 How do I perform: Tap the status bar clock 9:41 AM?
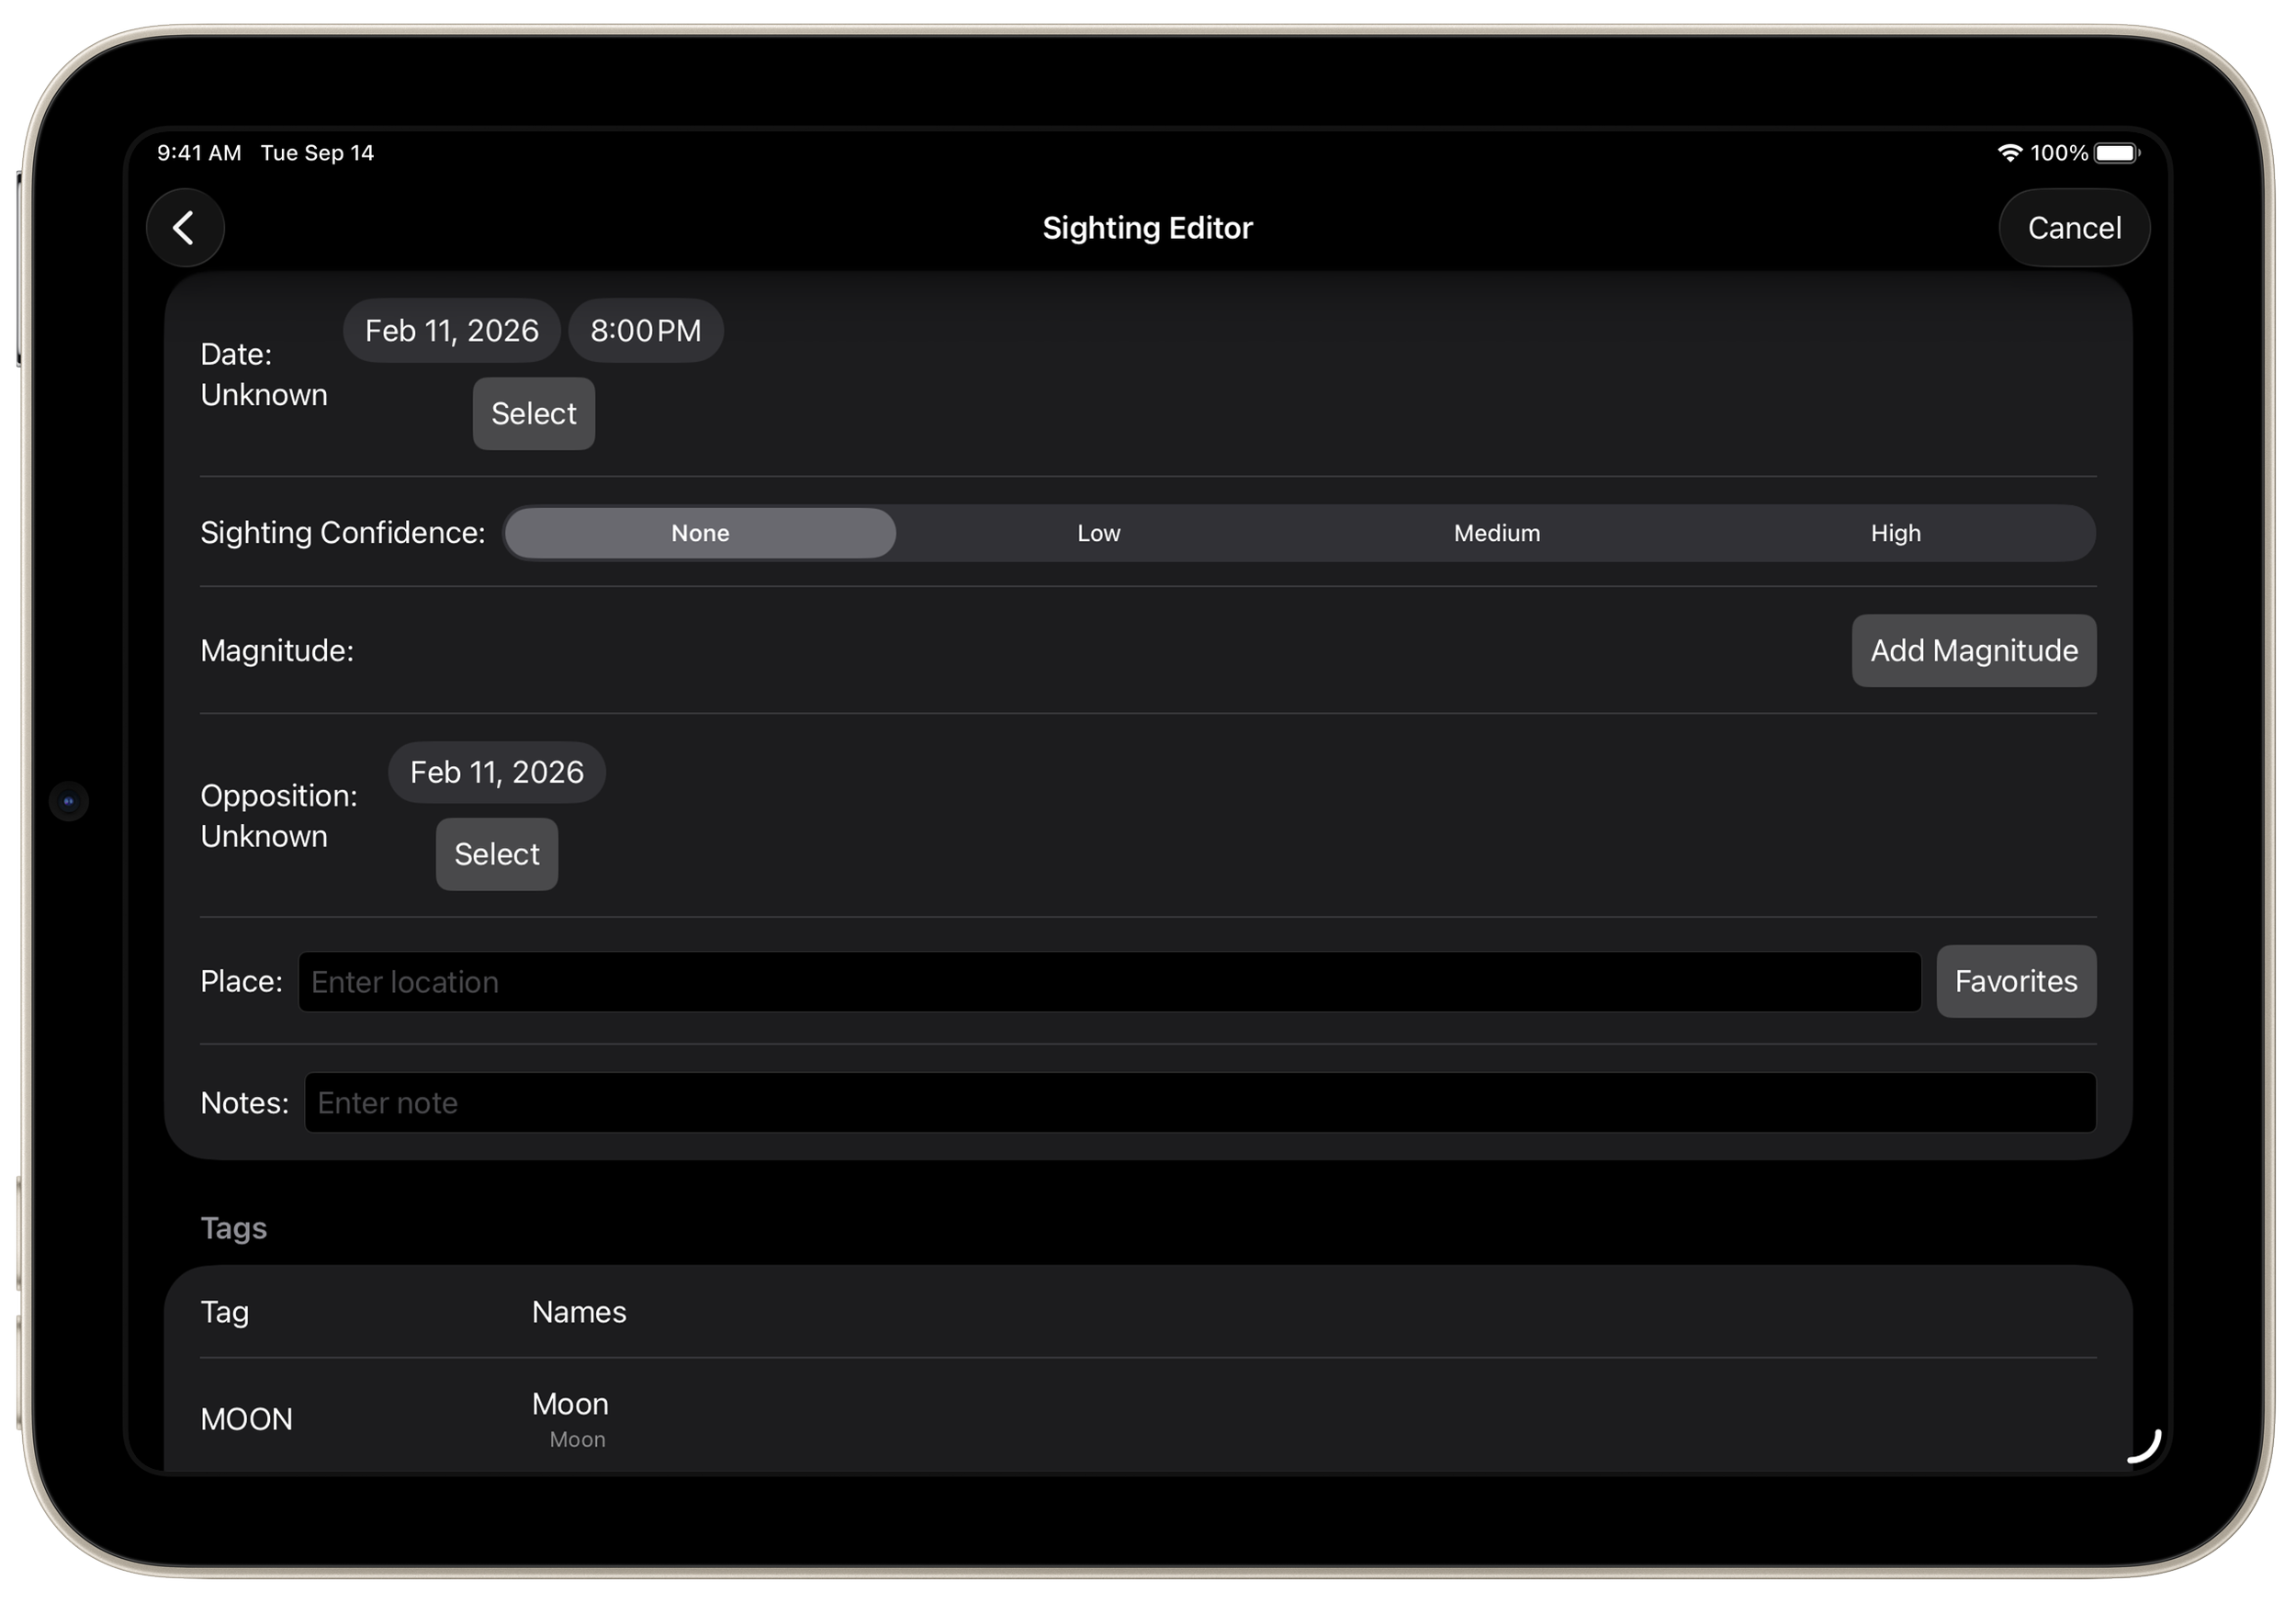(x=199, y=153)
